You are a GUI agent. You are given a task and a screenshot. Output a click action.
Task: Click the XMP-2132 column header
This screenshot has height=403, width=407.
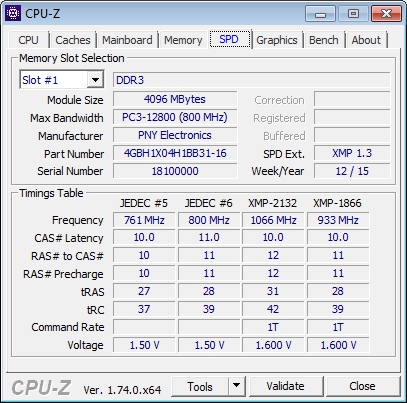pyautogui.click(x=273, y=203)
